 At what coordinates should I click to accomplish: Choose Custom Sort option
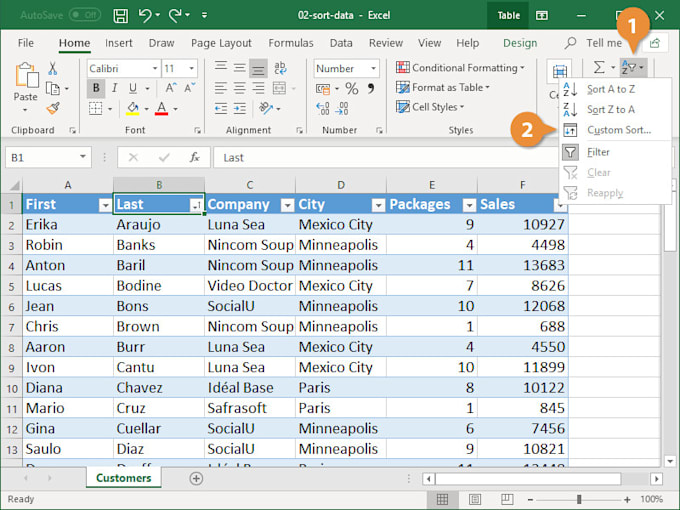618,130
